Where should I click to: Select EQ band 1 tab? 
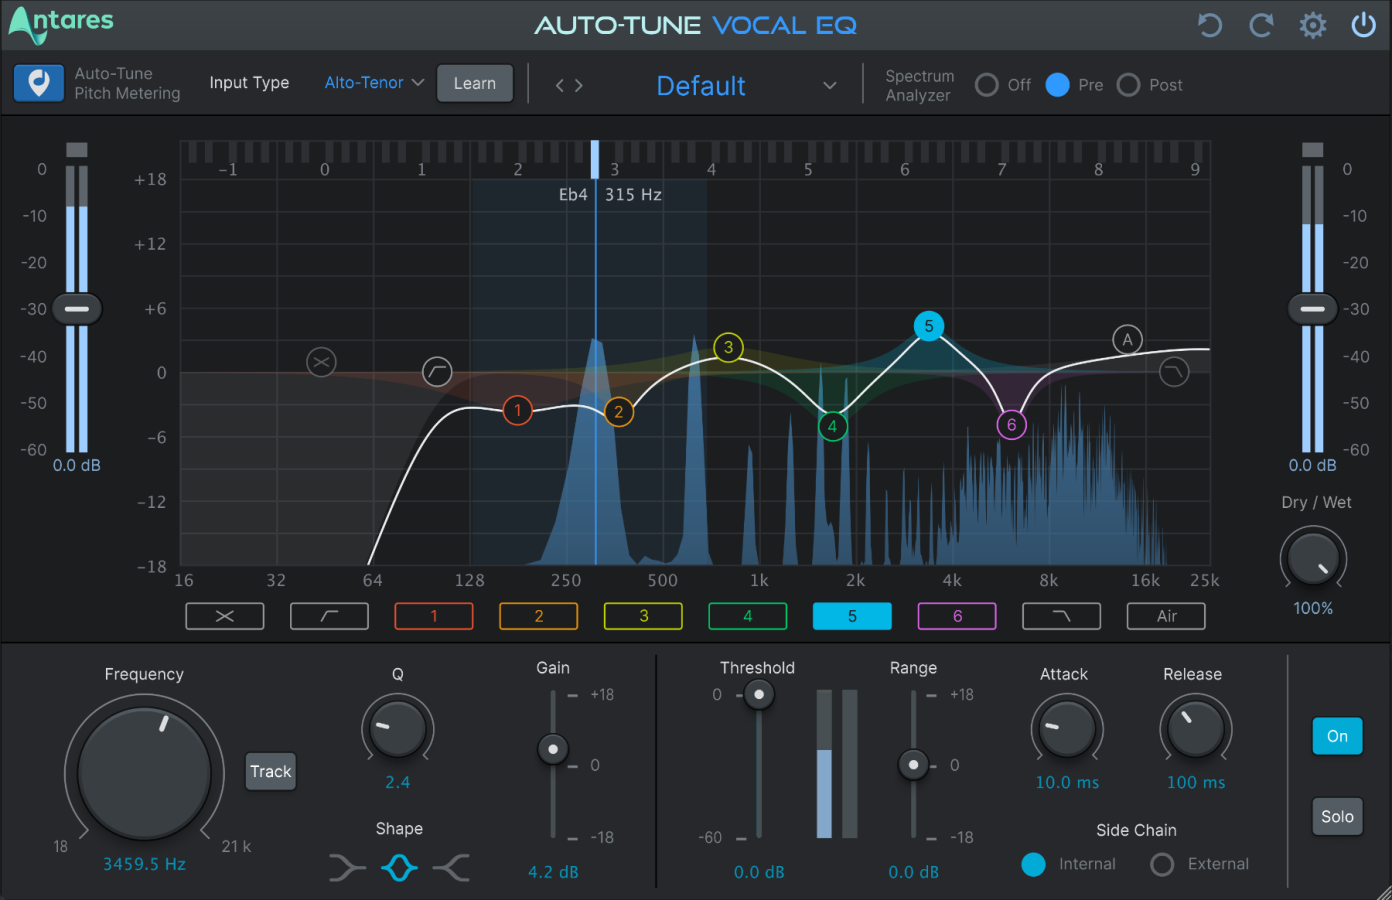[434, 616]
